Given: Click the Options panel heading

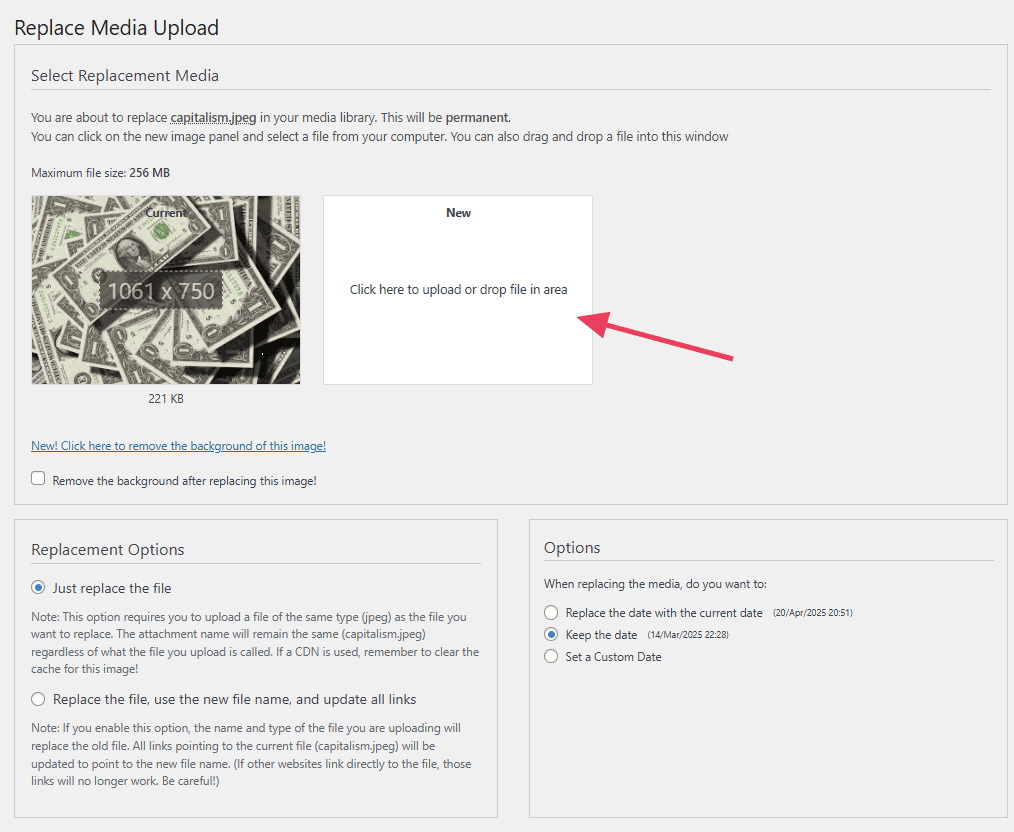Looking at the screenshot, I should click(x=572, y=548).
